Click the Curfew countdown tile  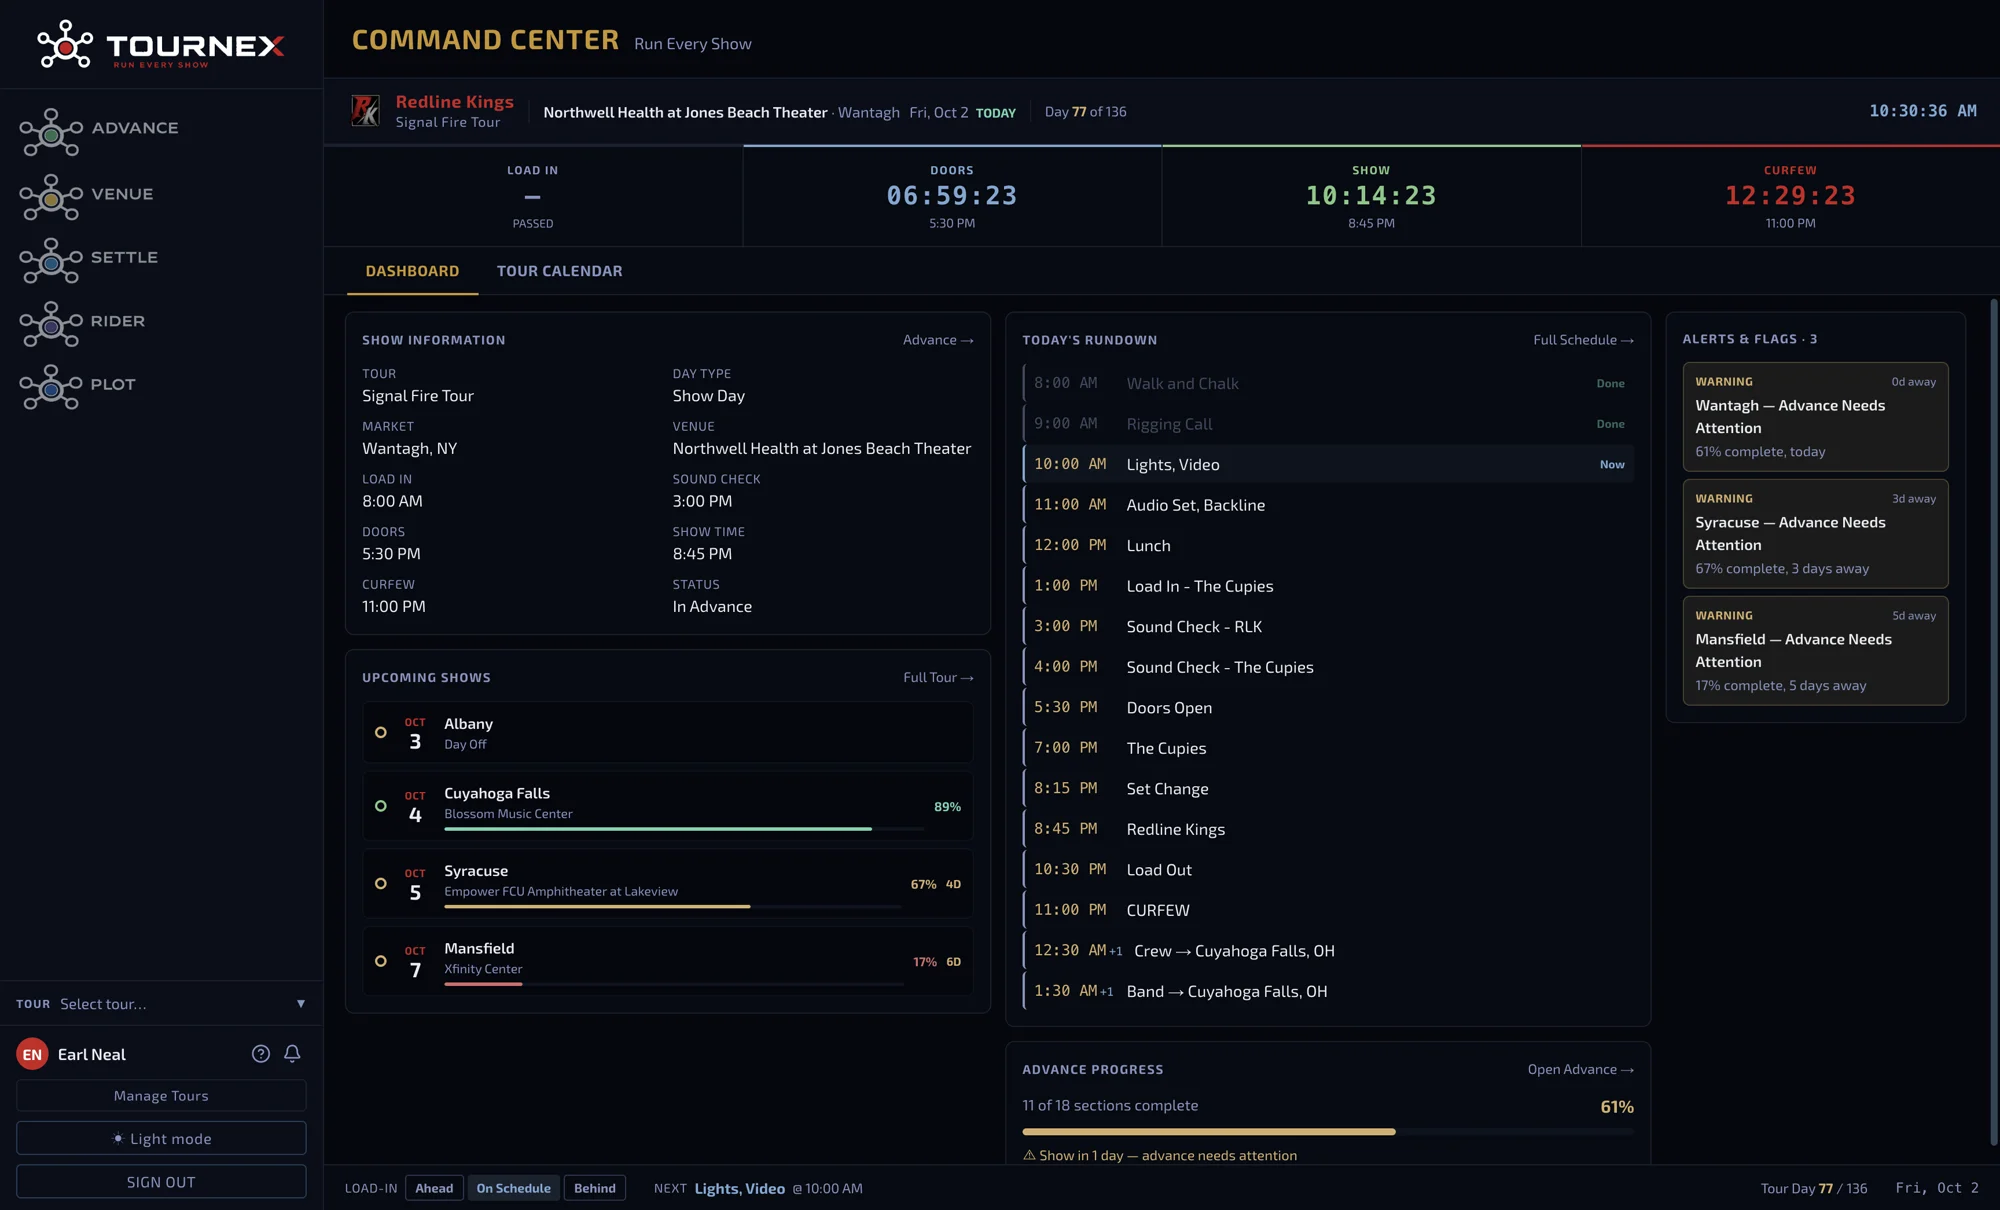(1790, 196)
